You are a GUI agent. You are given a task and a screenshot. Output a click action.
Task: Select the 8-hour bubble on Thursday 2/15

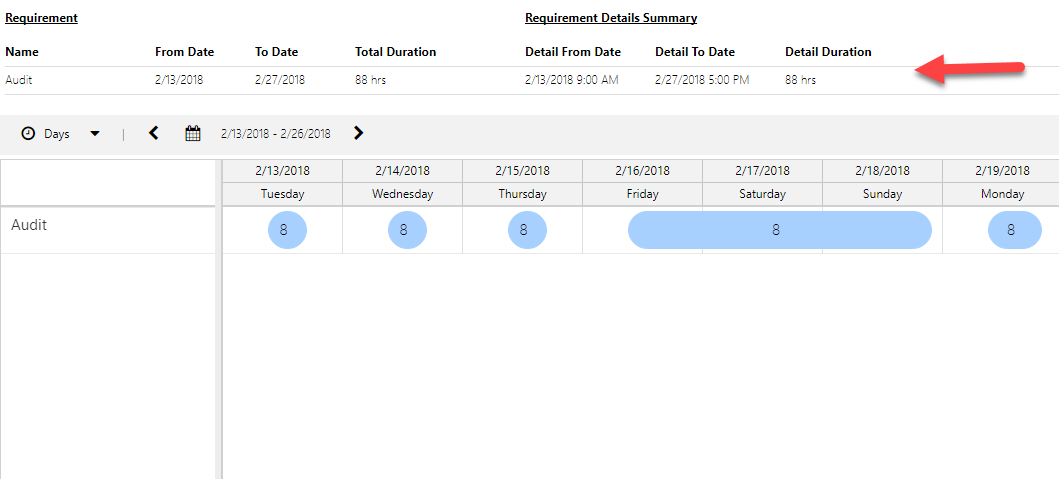point(527,230)
